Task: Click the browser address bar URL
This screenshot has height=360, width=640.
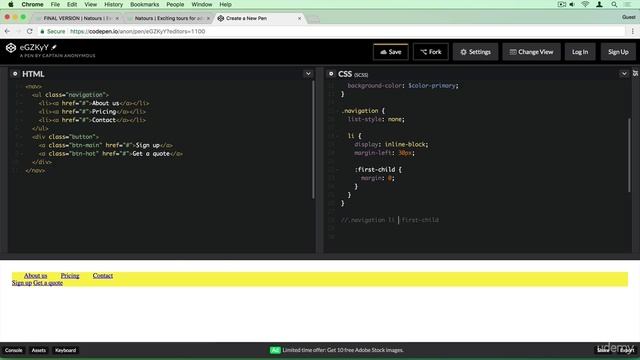Action: coord(138,31)
